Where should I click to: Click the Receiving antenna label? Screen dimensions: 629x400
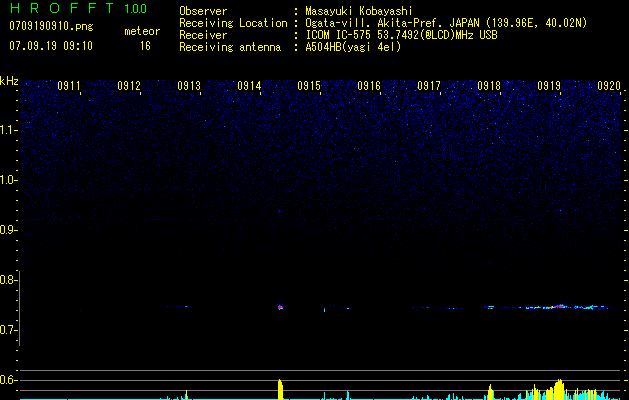click(230, 47)
